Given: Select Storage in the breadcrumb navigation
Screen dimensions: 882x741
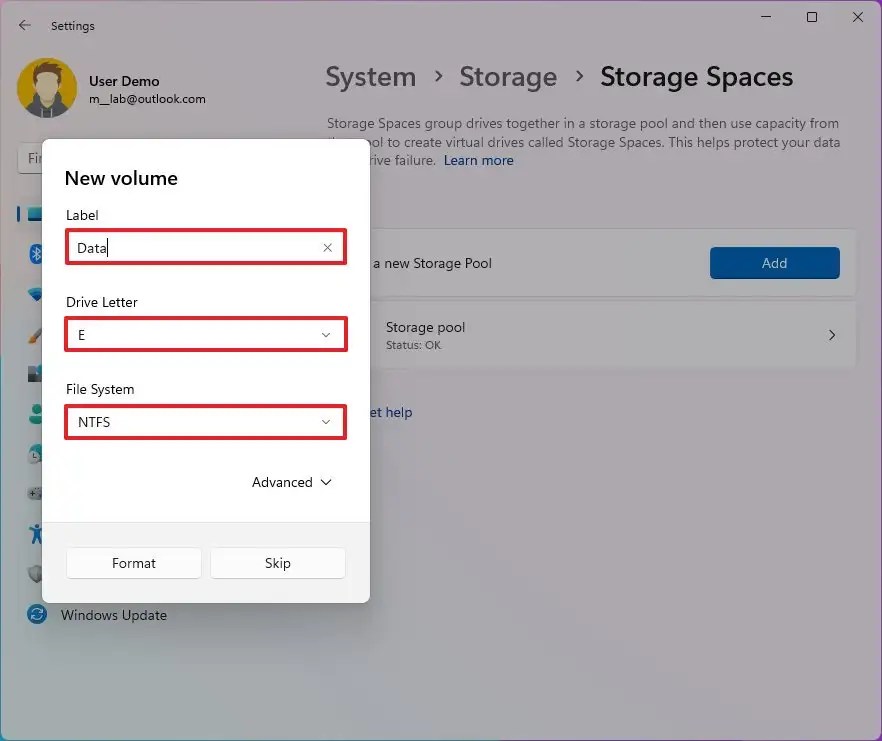Looking at the screenshot, I should click(508, 77).
